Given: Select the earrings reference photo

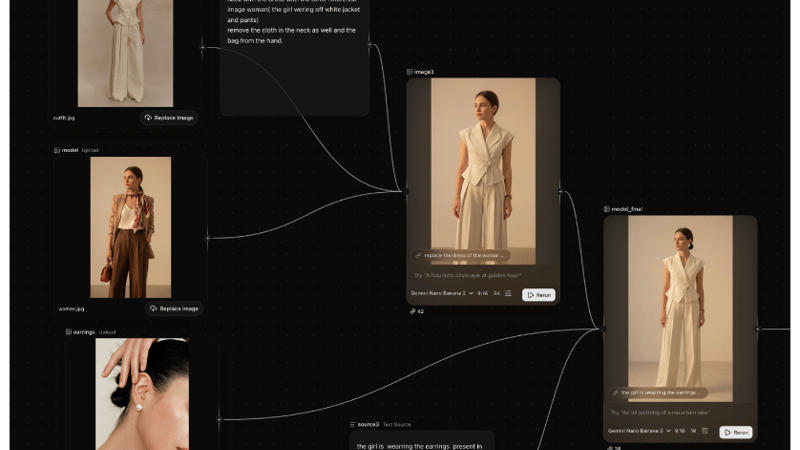Looking at the screenshot, I should (x=142, y=394).
